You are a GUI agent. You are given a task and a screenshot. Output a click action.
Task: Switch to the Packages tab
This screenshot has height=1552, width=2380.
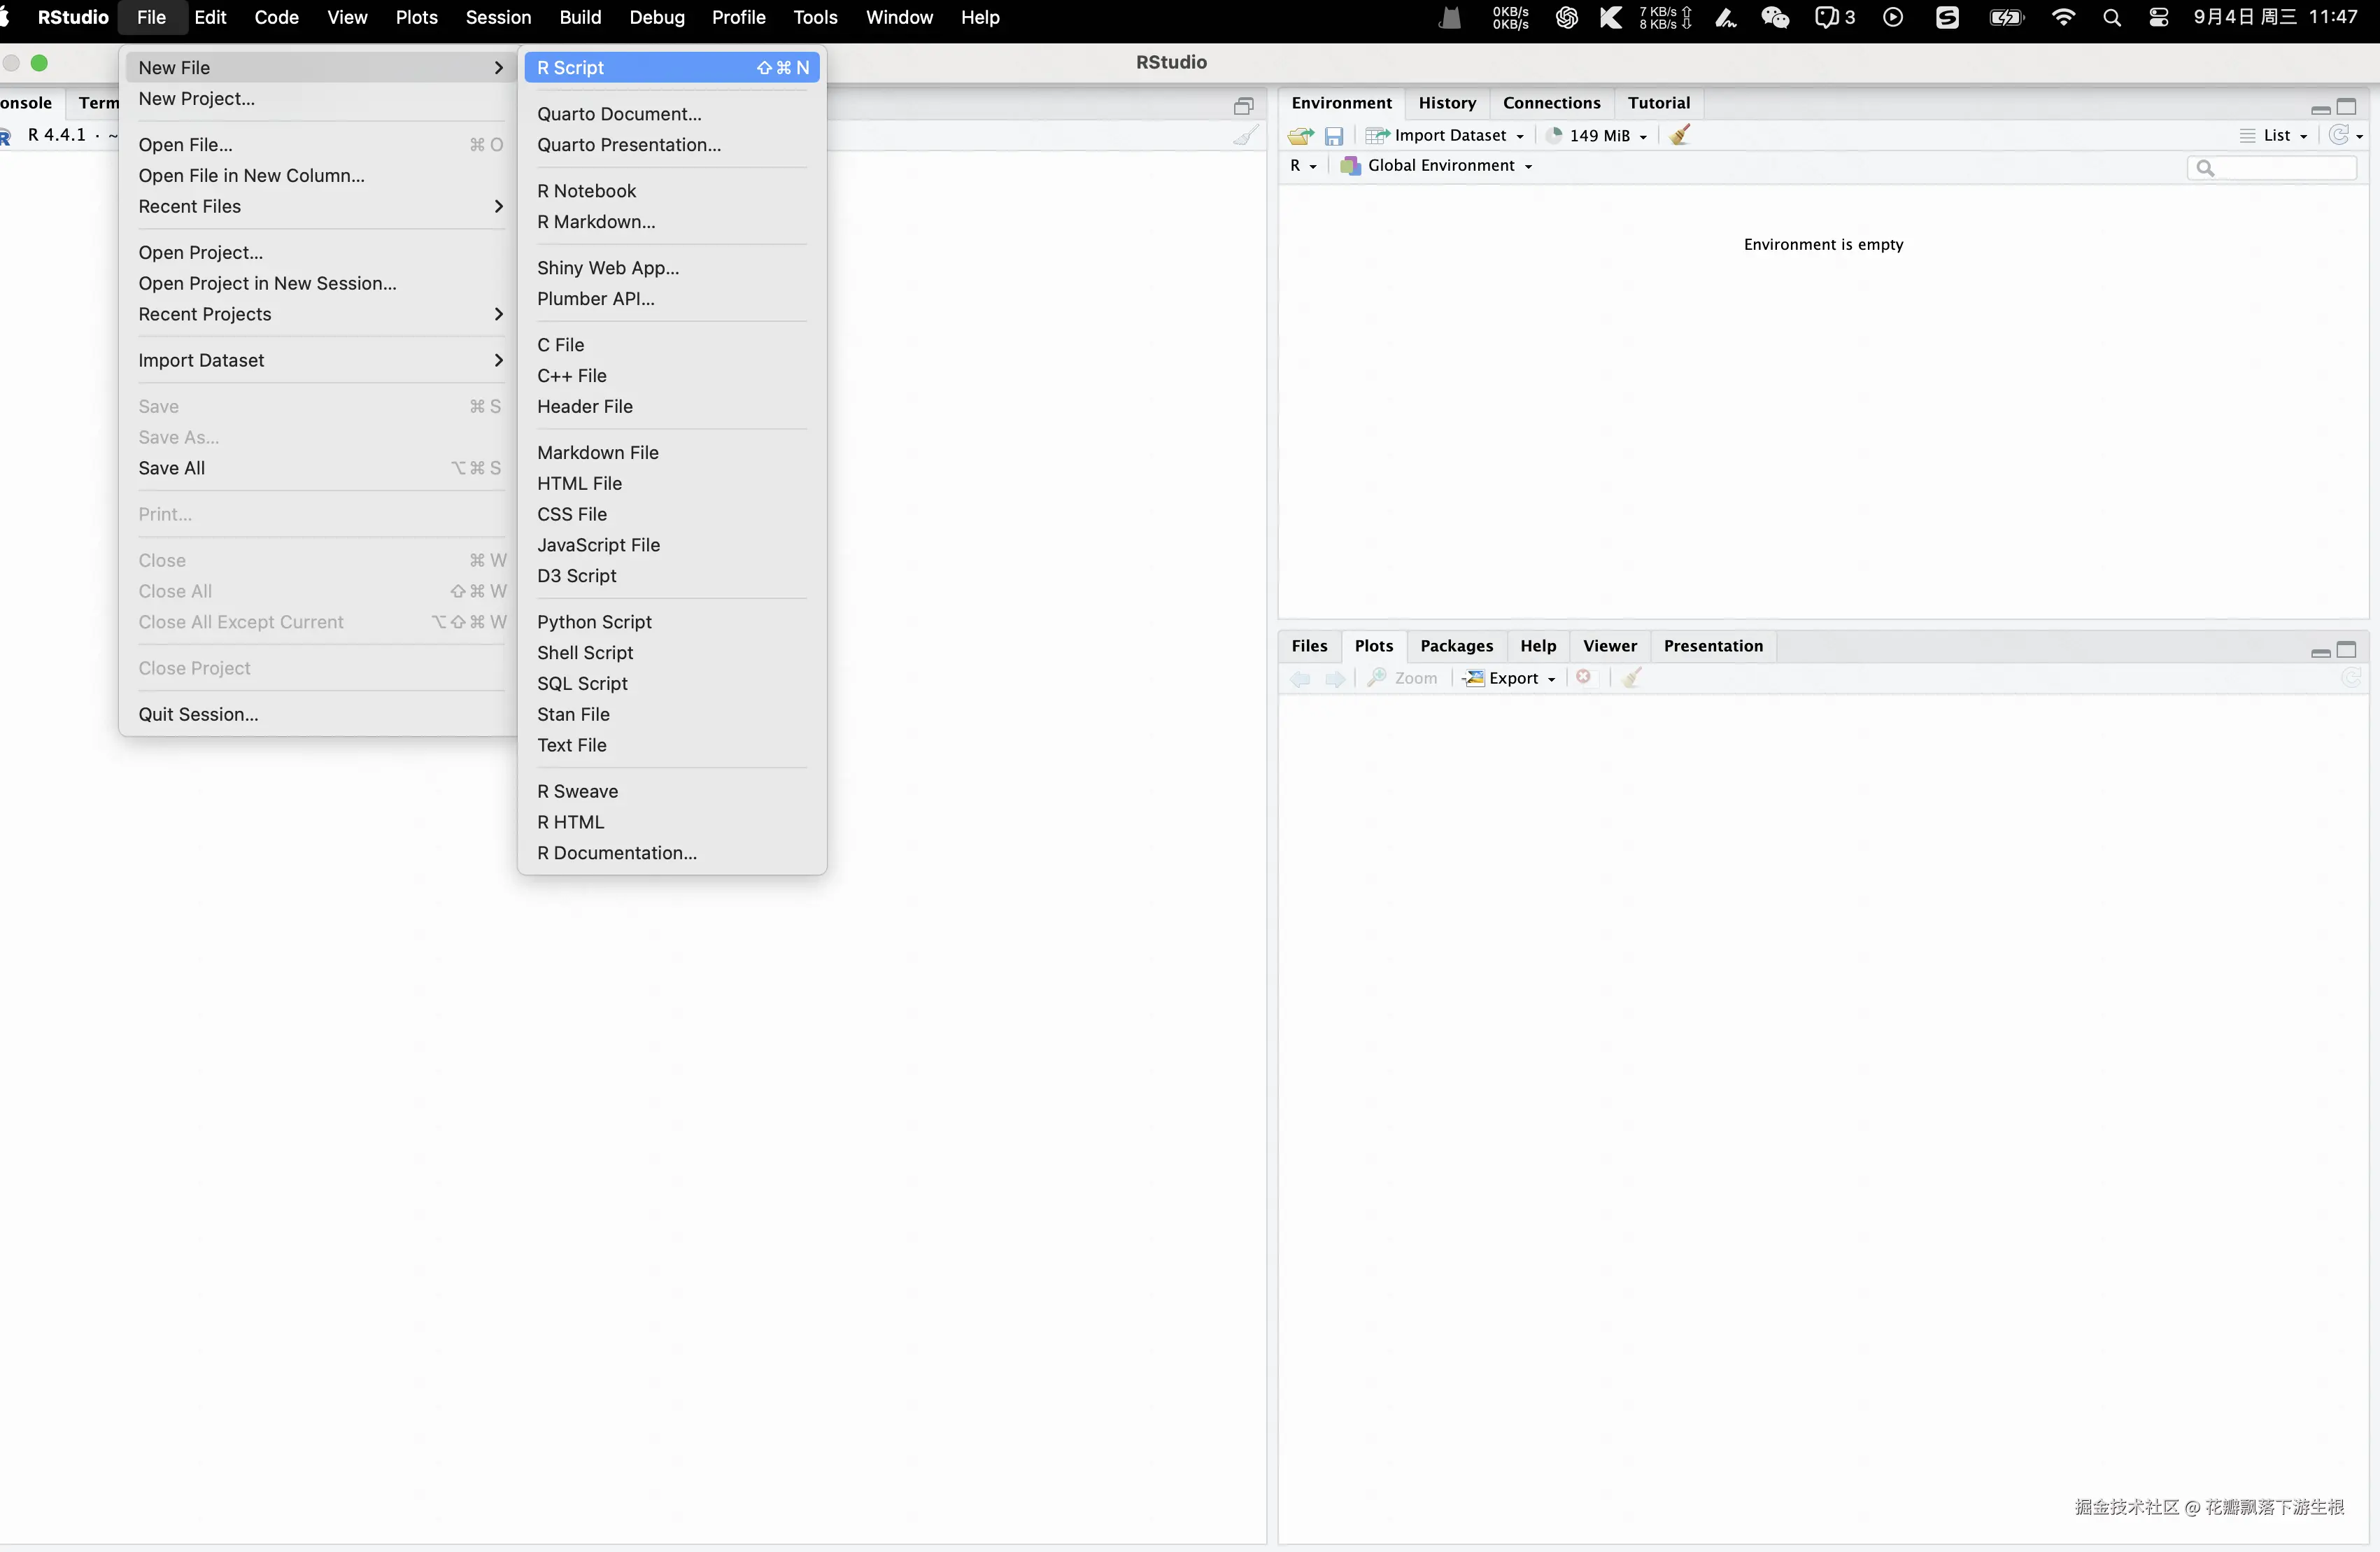click(1456, 646)
